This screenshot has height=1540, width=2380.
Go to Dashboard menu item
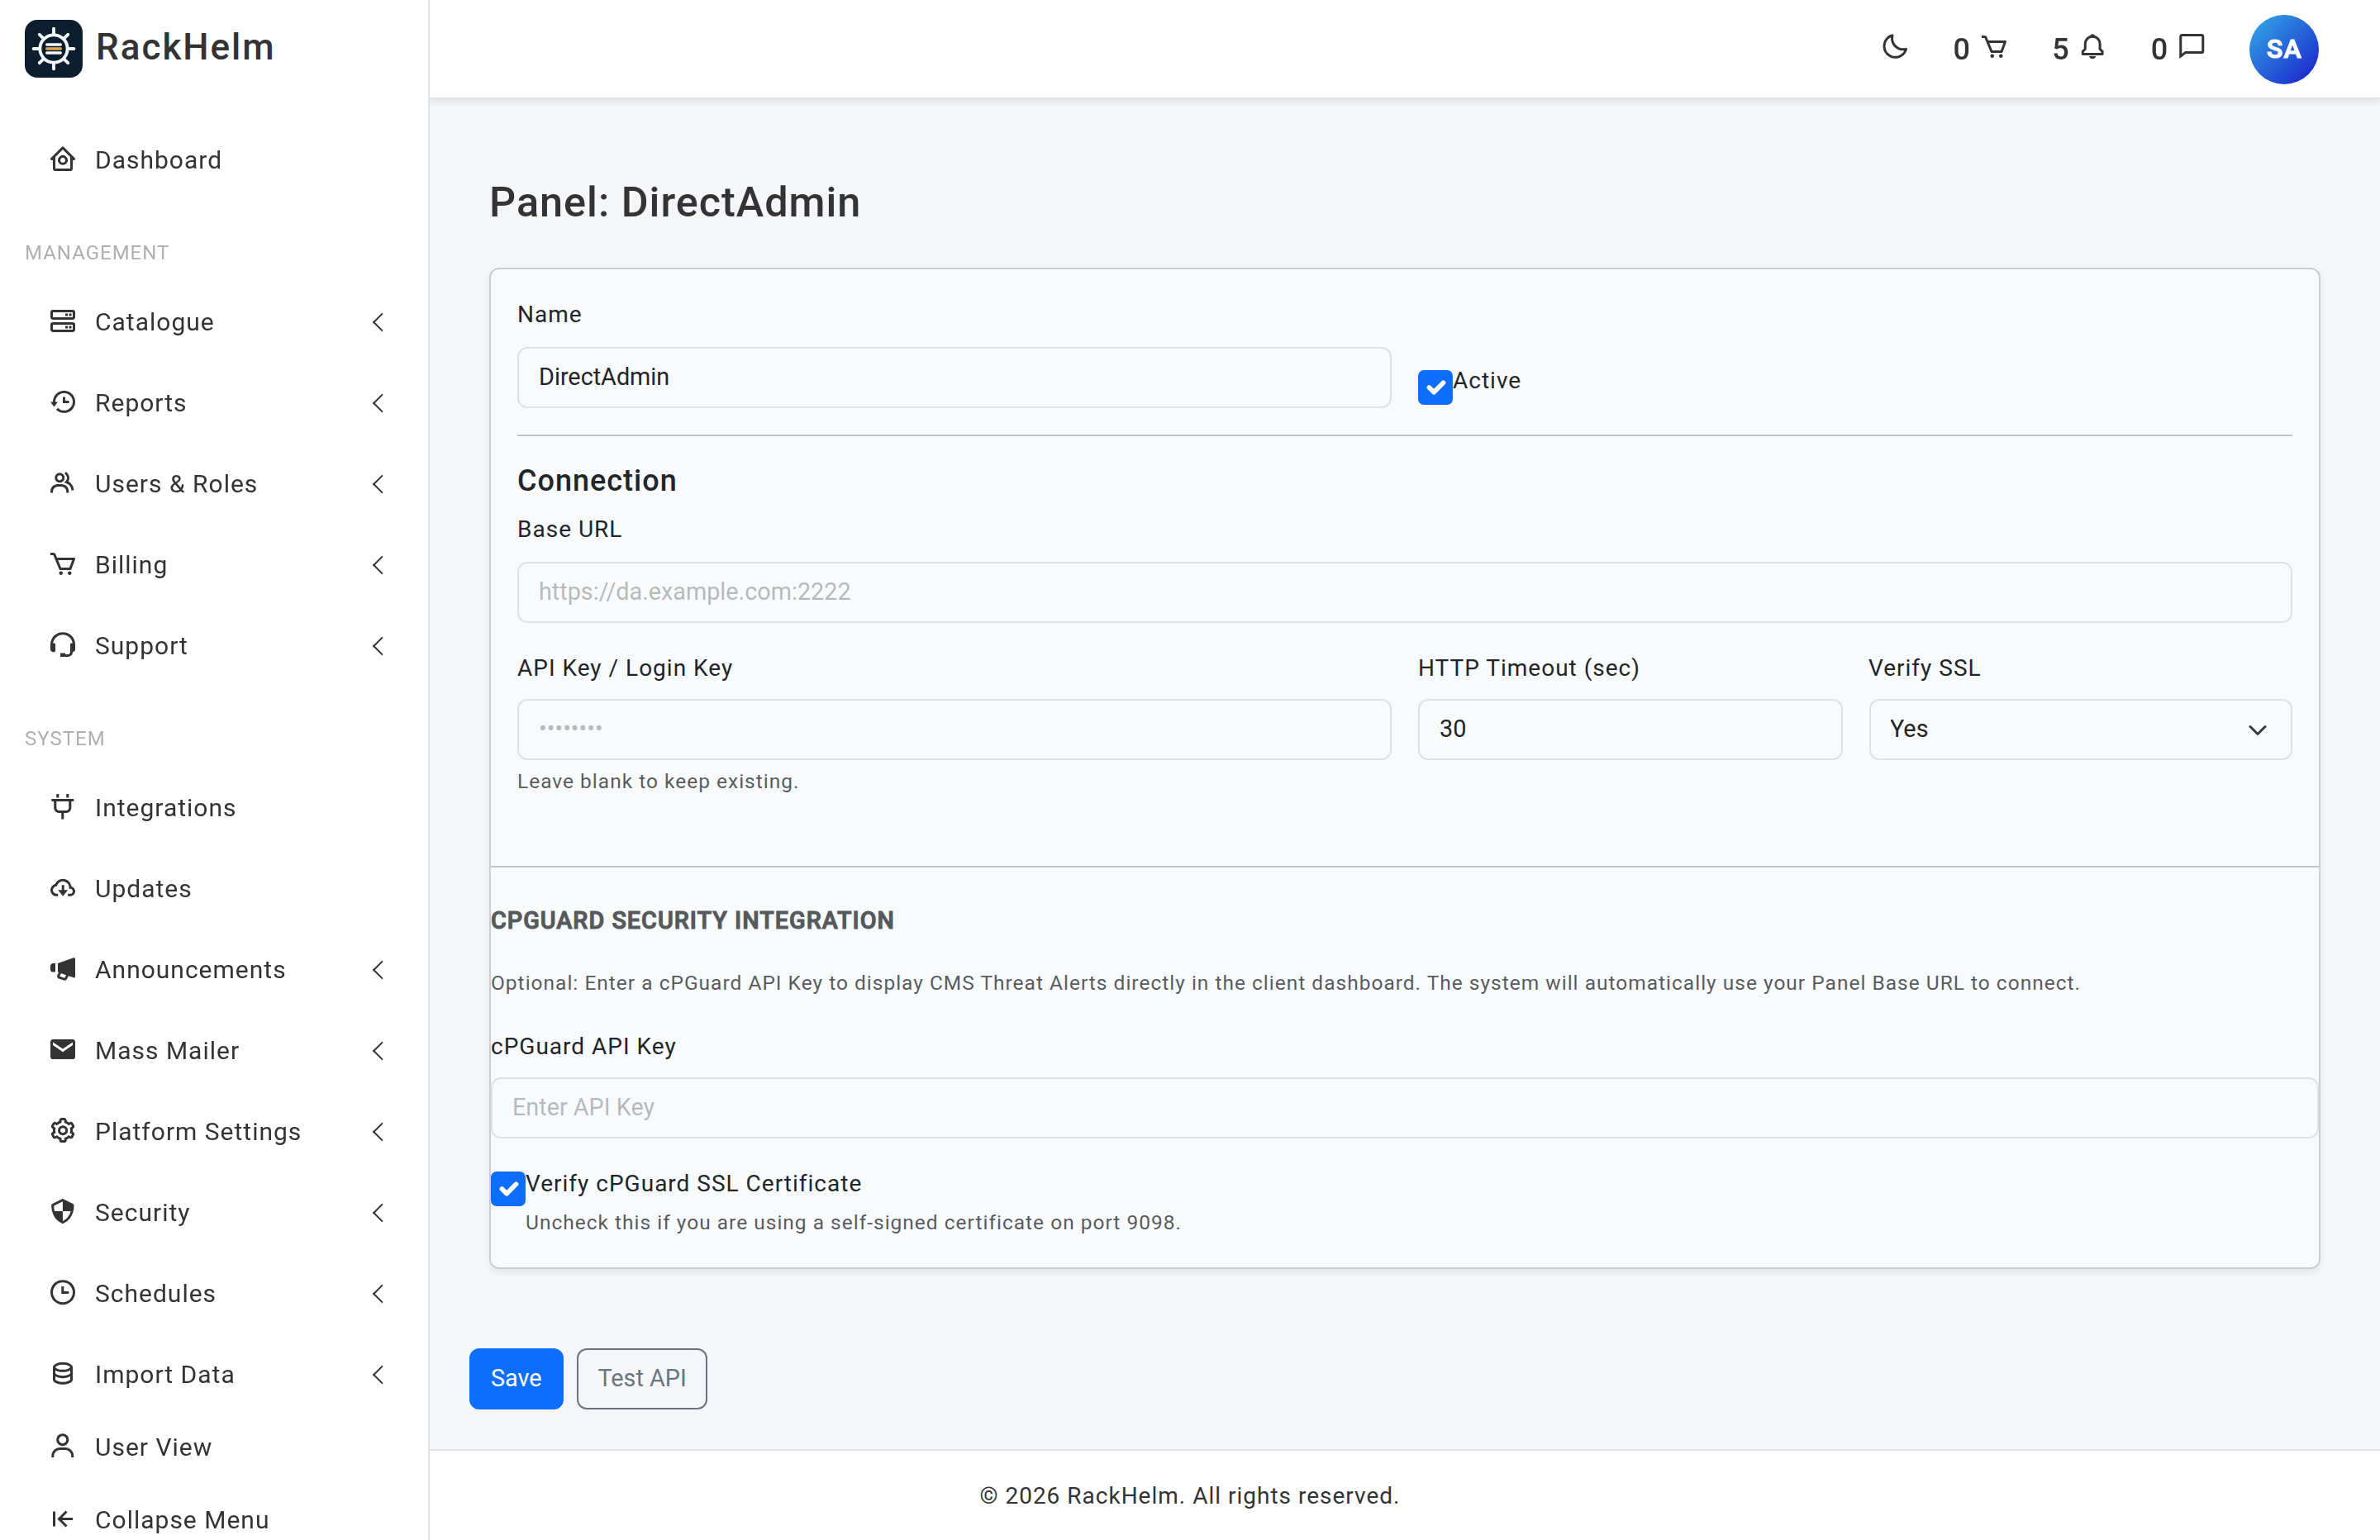[214, 160]
